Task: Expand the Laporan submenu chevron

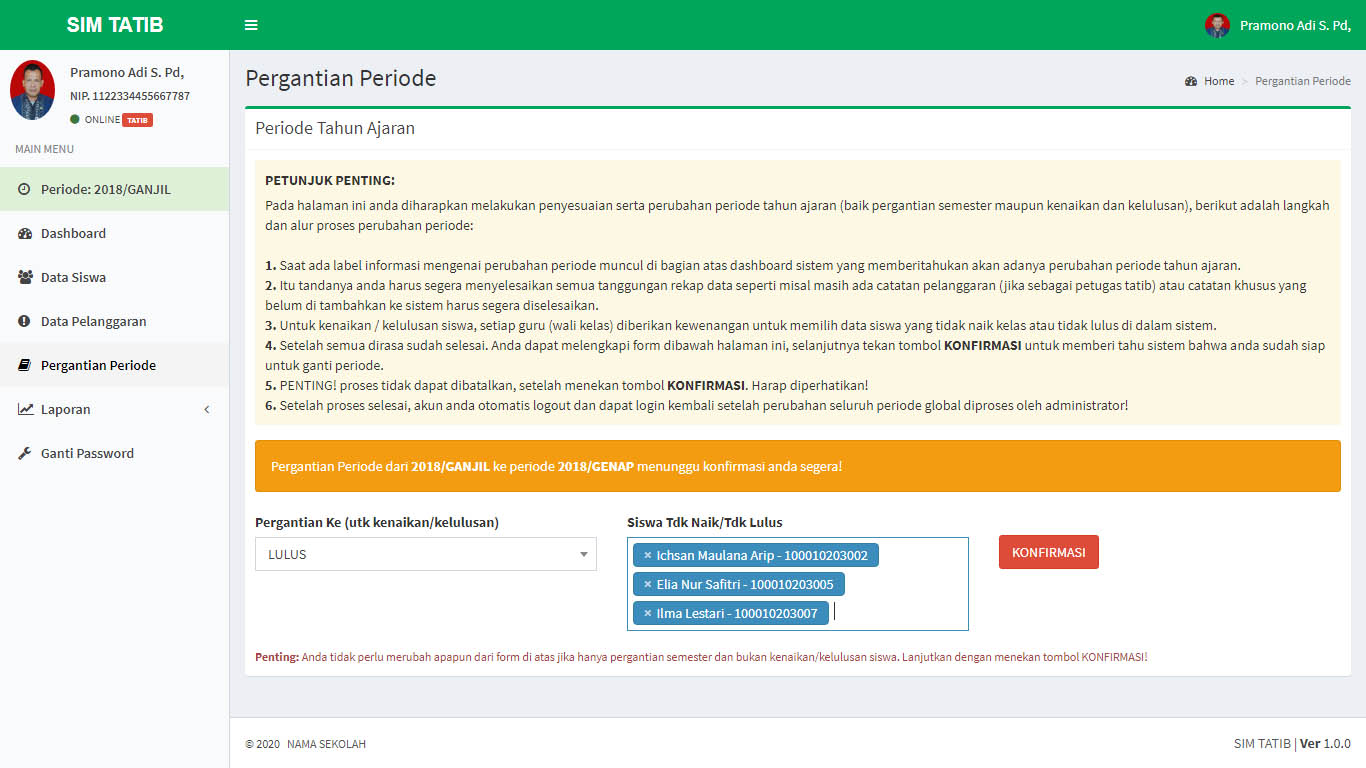Action: coord(207,409)
